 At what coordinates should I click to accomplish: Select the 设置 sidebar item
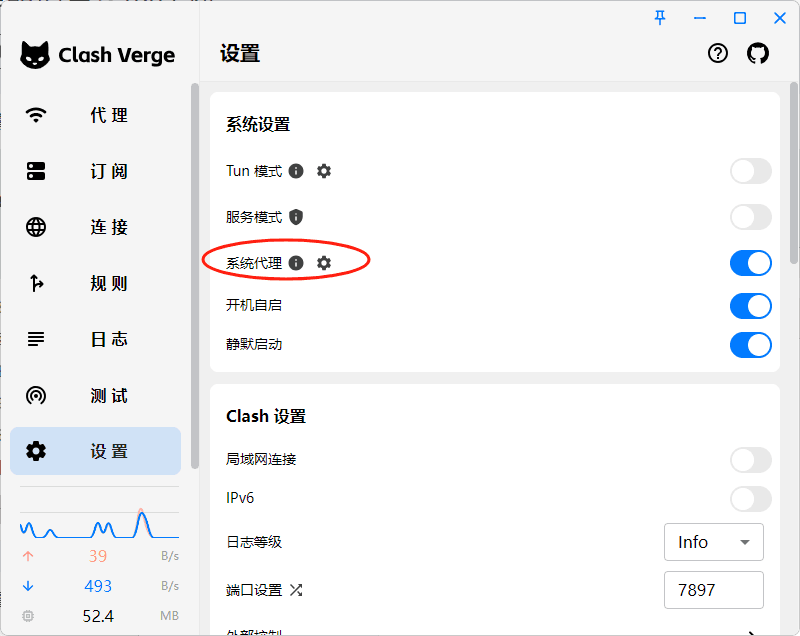[95, 451]
